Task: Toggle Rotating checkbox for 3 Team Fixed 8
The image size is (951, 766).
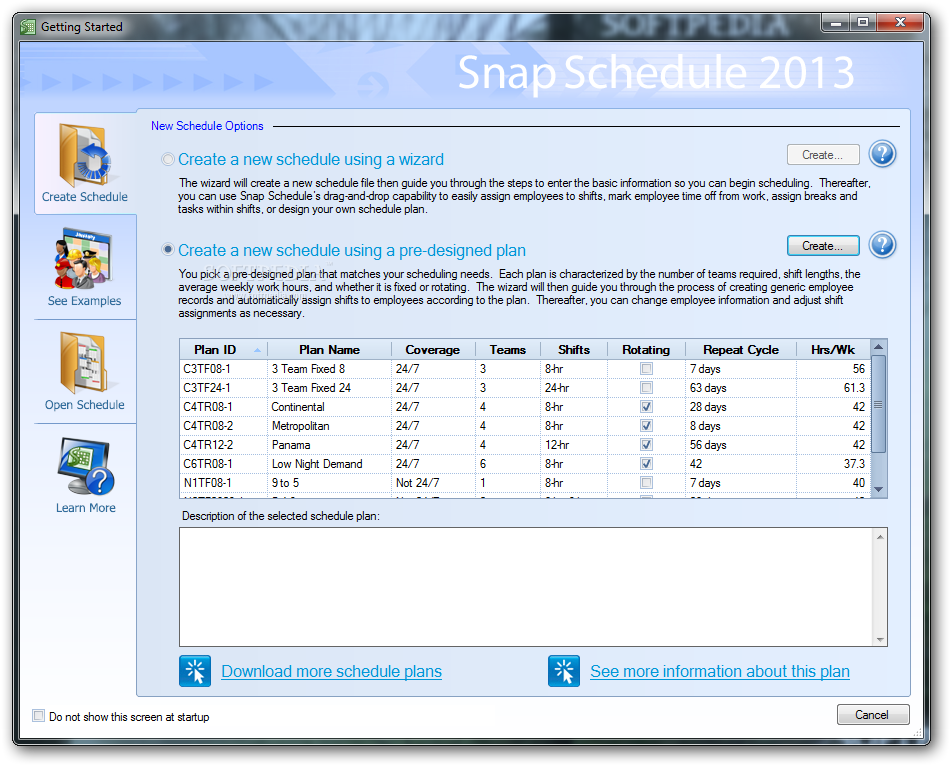Action: (x=647, y=369)
